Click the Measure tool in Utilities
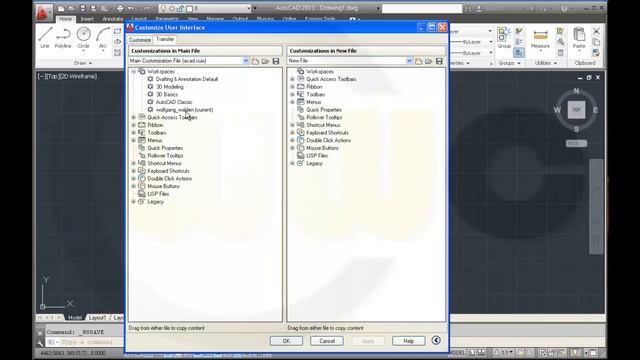This screenshot has height=360, width=640. pos(540,38)
